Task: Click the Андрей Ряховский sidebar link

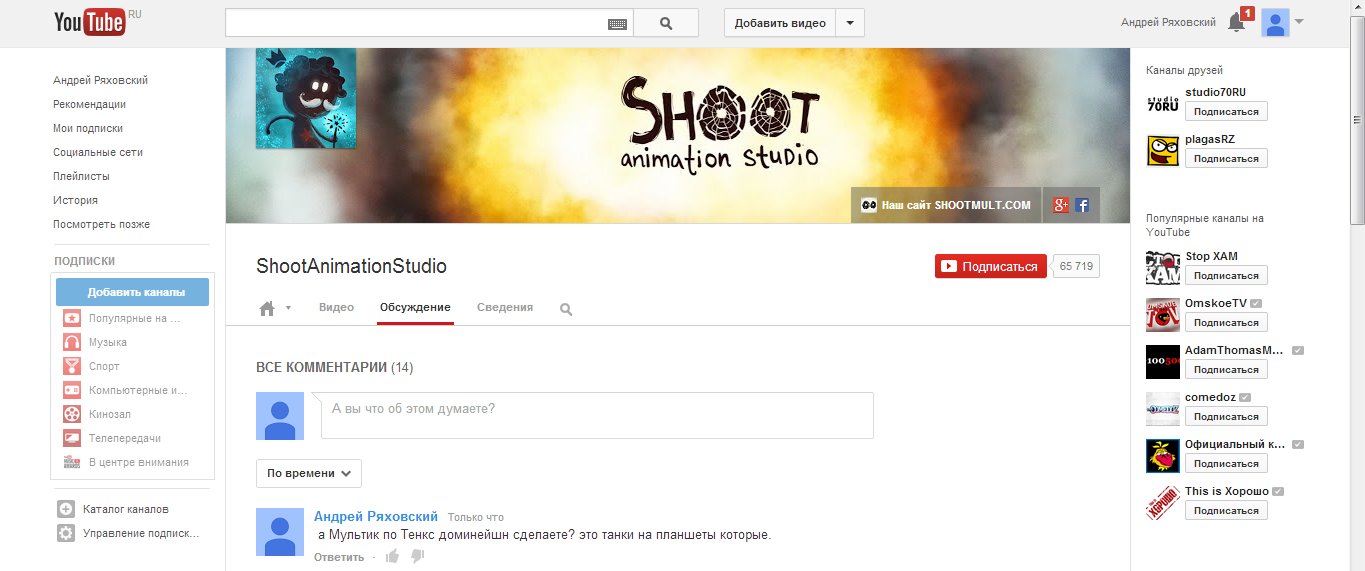Action: click(x=100, y=80)
